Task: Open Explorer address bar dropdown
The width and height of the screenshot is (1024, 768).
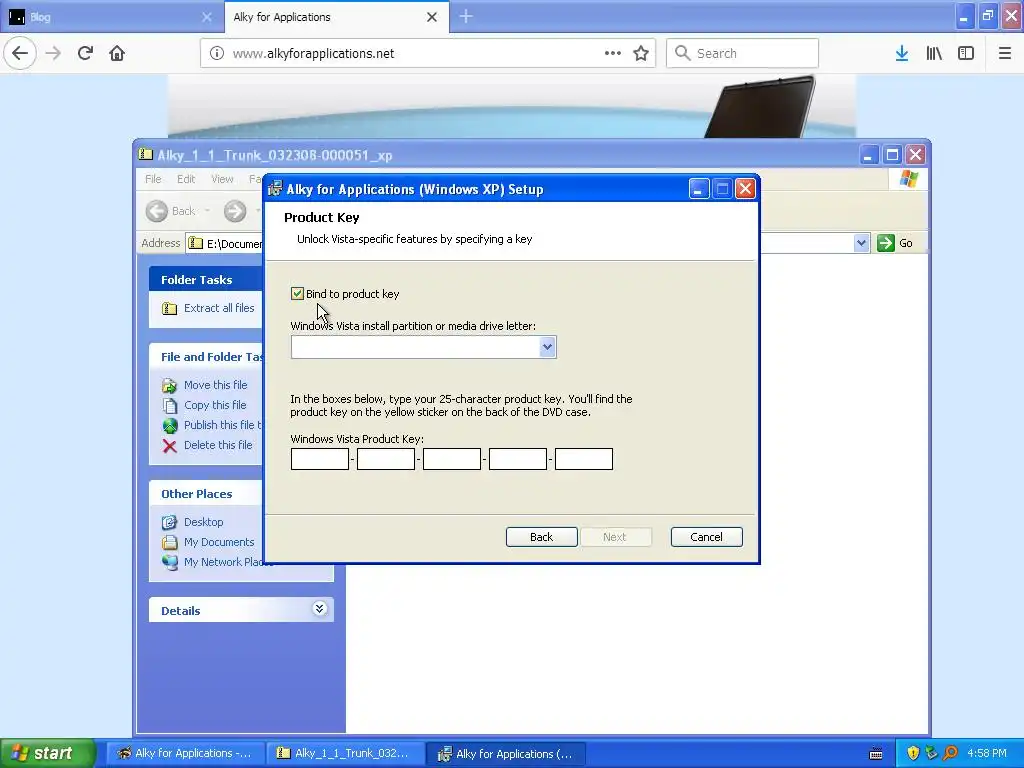Action: [861, 244]
